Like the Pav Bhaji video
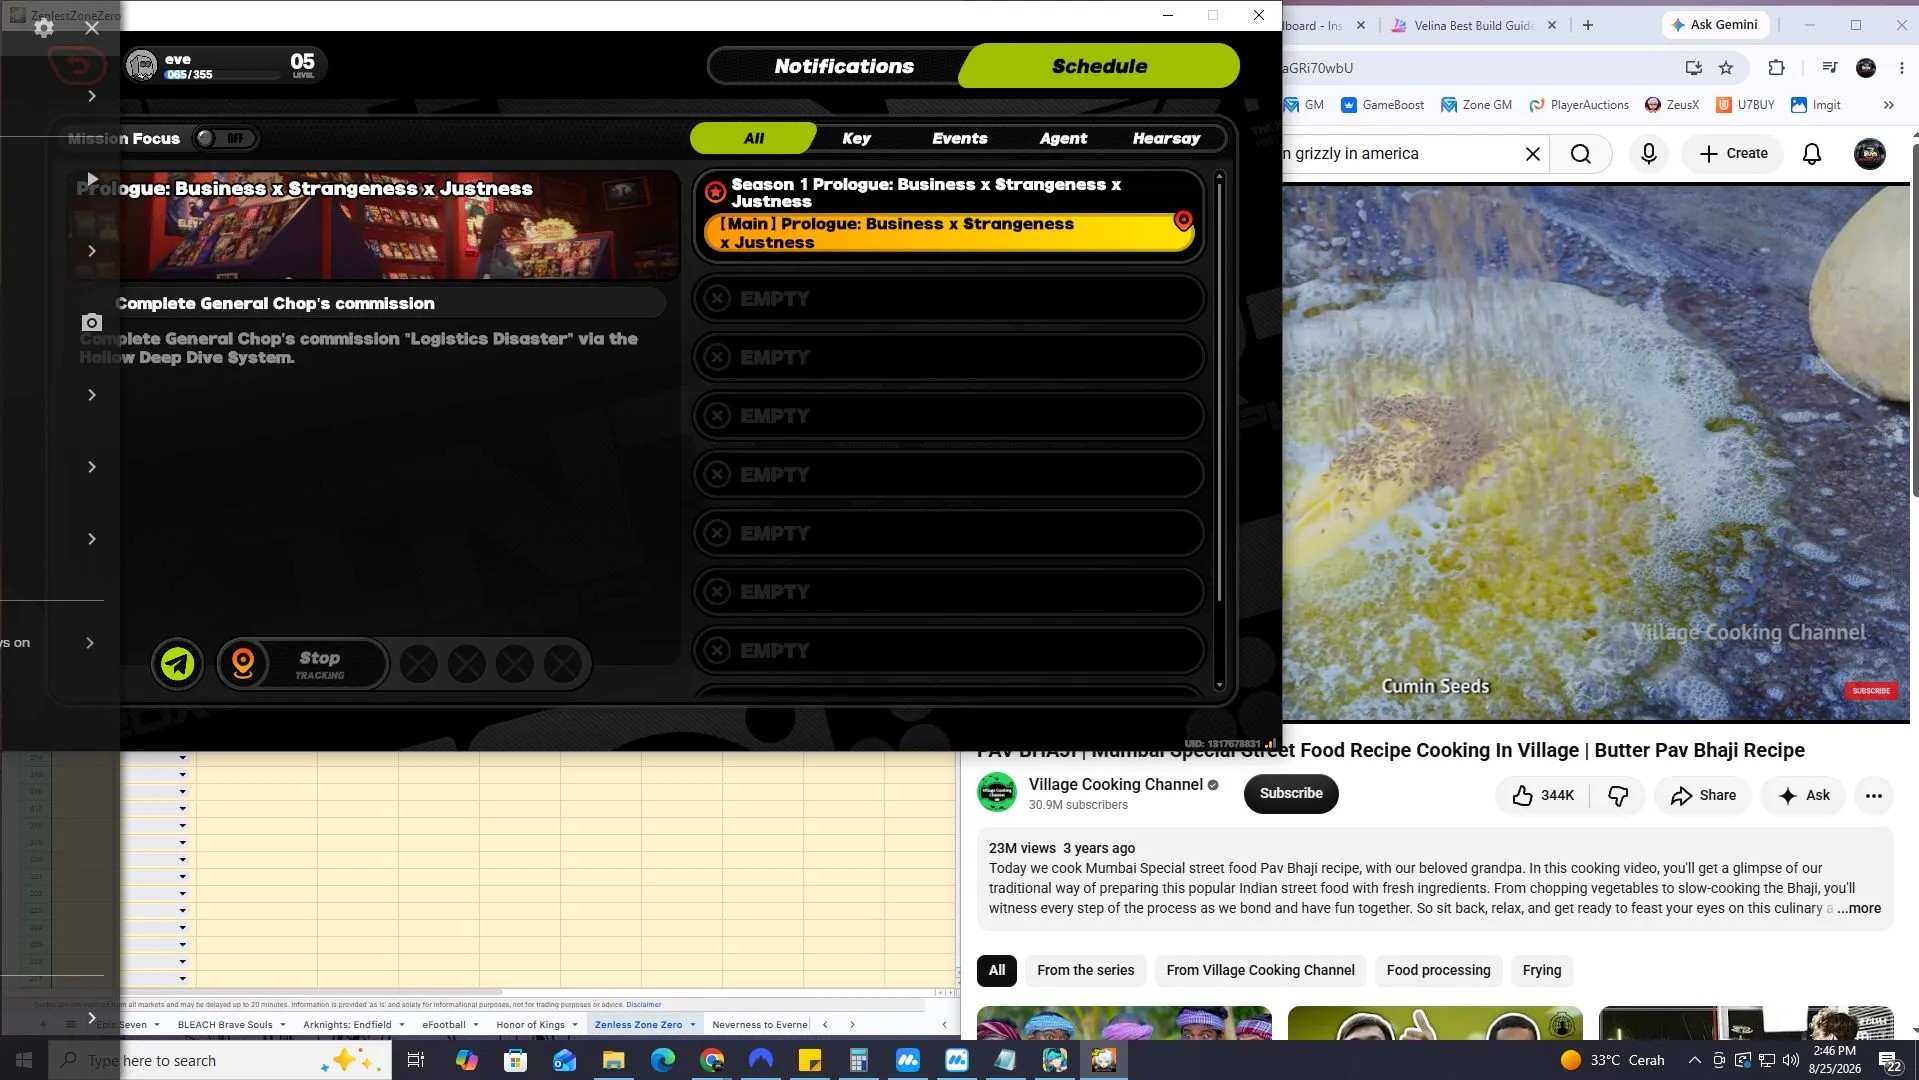 (x=1543, y=795)
